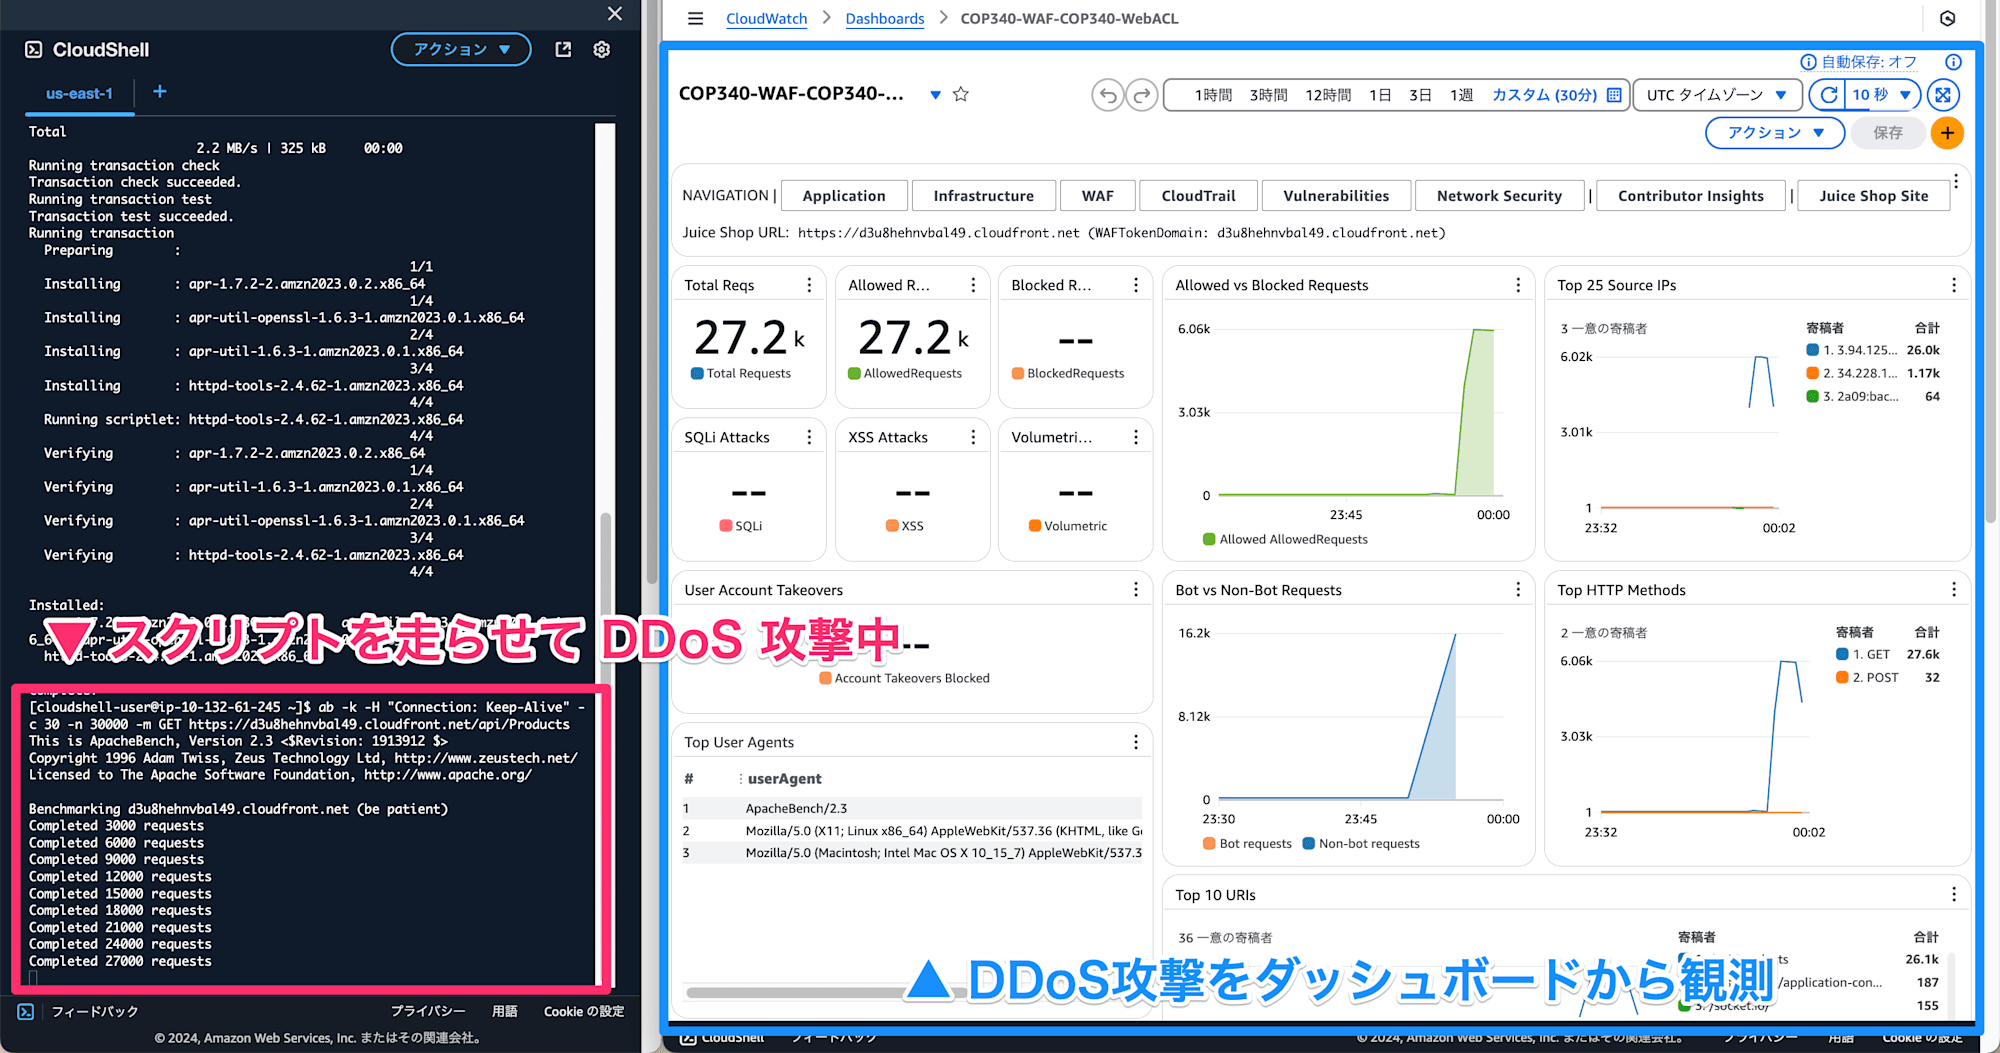Add a new CloudShell tab
This screenshot has width=2000, height=1053.
click(x=160, y=92)
